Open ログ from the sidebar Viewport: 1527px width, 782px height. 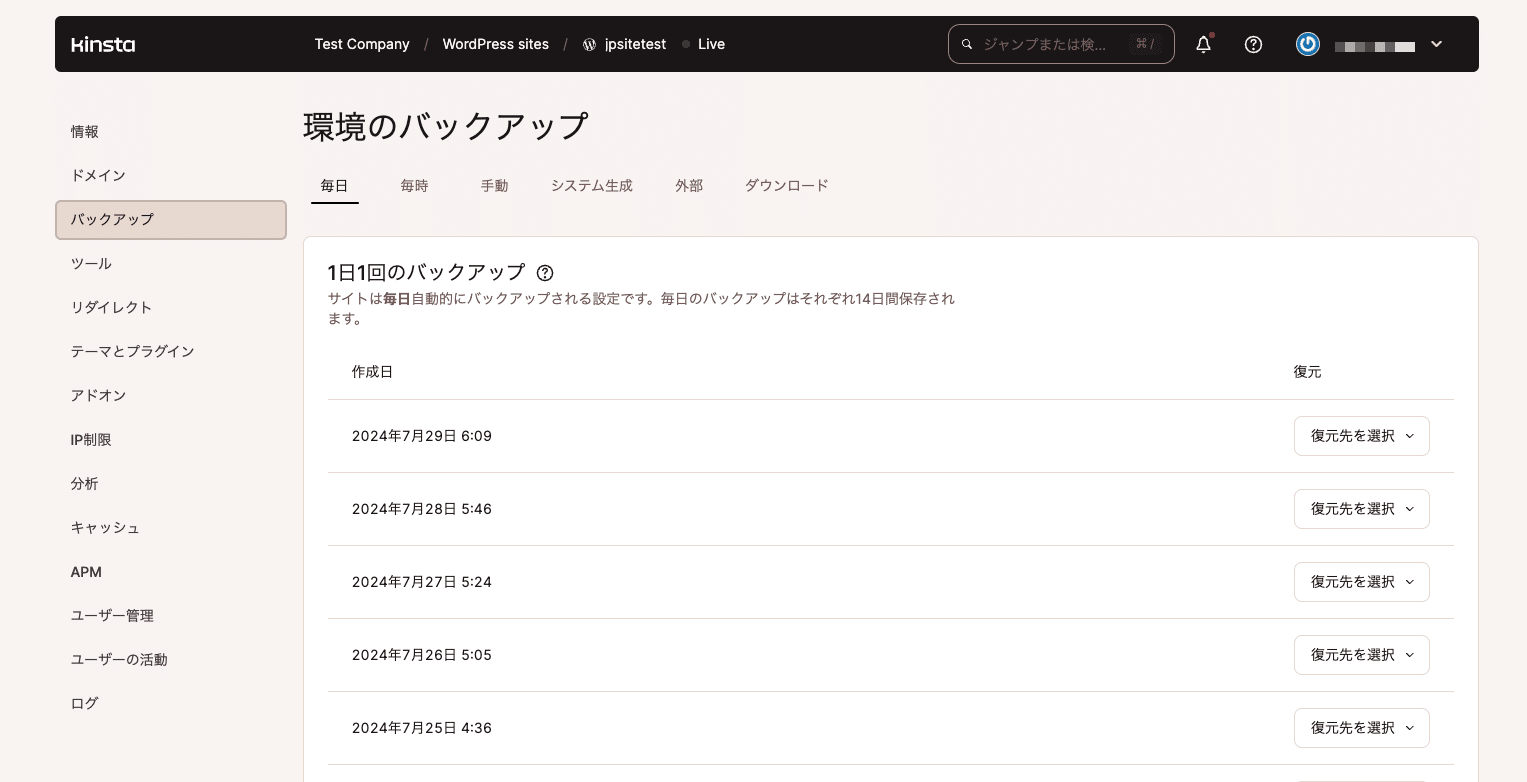pos(84,703)
